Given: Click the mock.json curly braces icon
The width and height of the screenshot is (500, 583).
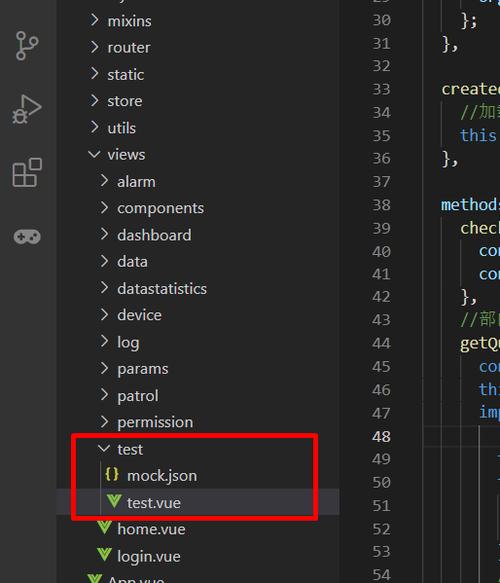Looking at the screenshot, I should pyautogui.click(x=112, y=474).
